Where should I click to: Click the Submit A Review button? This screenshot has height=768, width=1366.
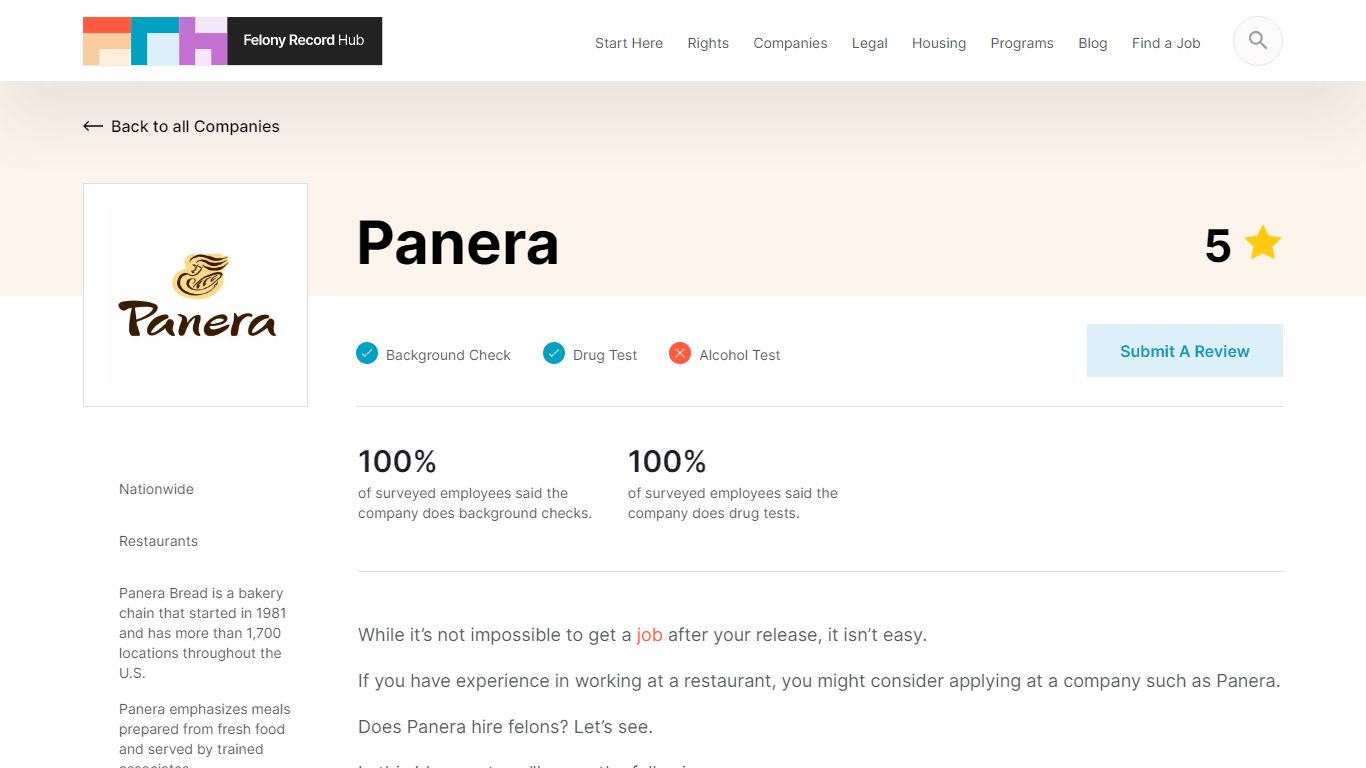pos(1185,351)
